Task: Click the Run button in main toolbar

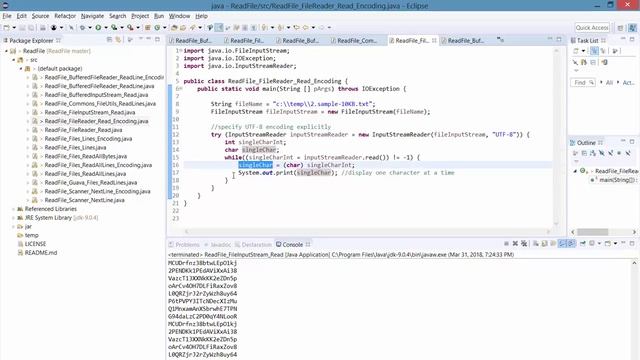Action: [x=98, y=27]
